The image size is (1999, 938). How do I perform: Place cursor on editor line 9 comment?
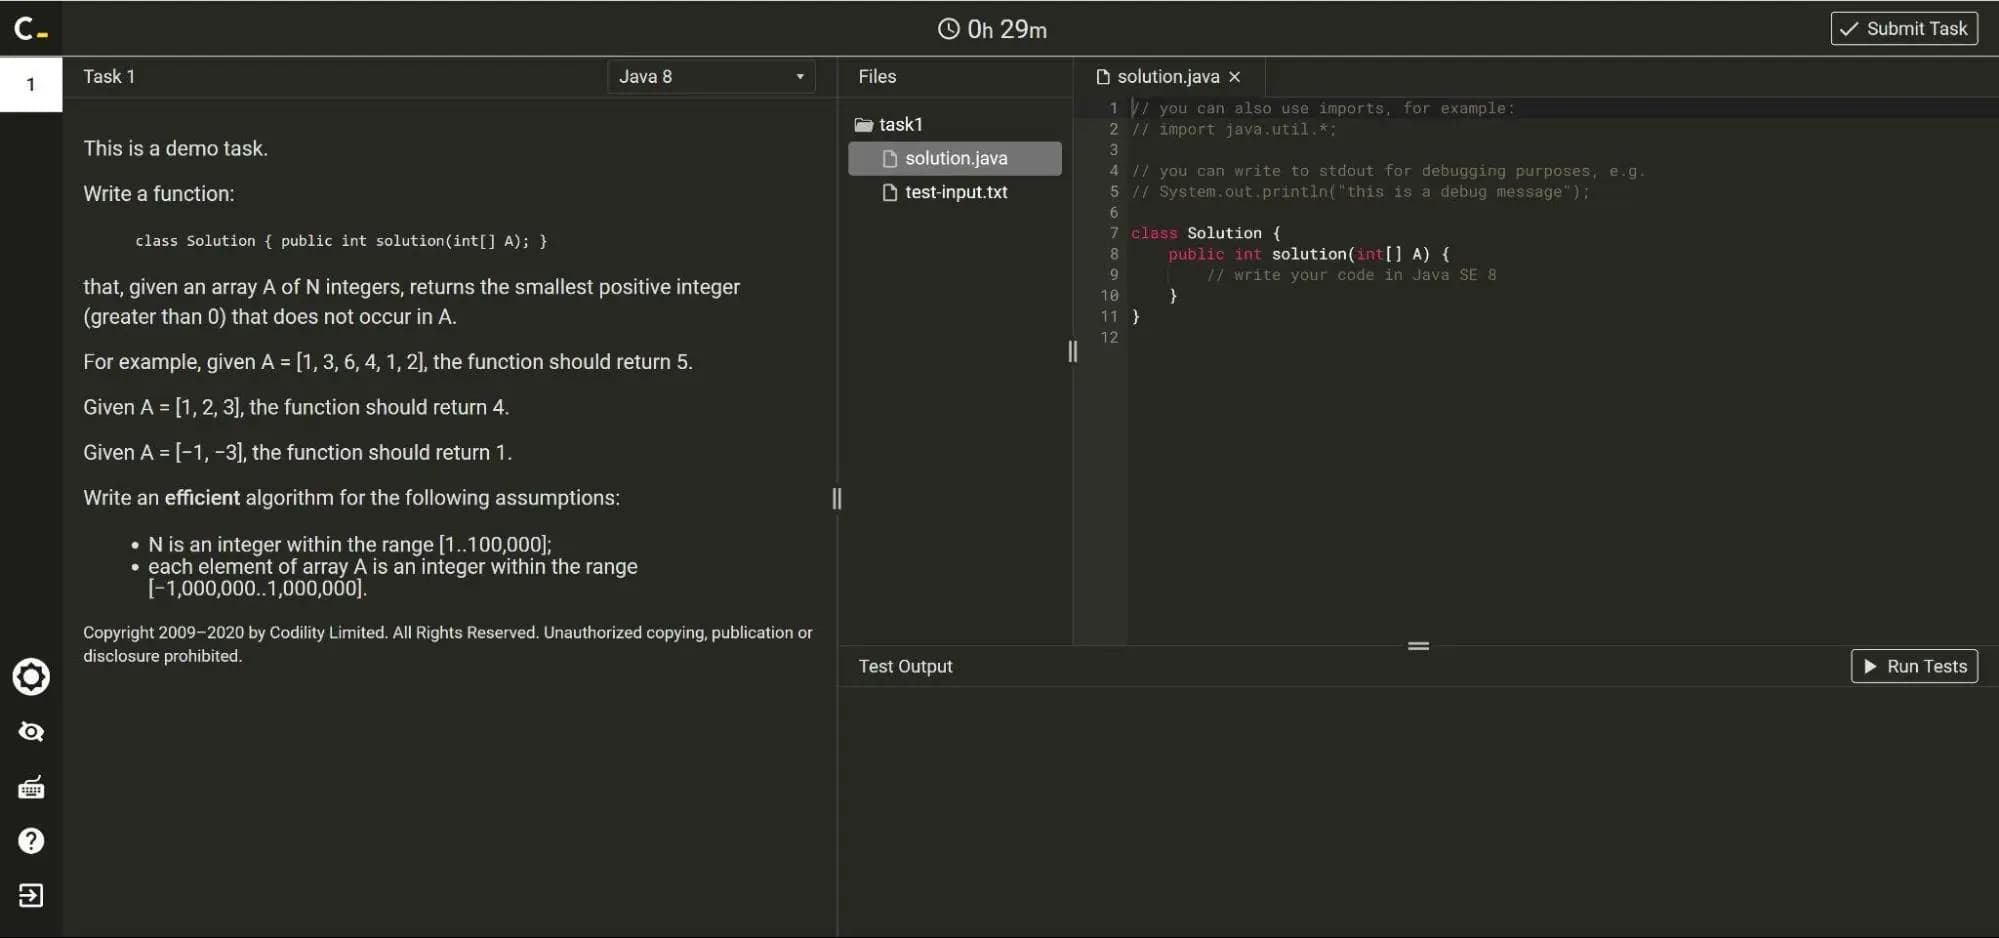pyautogui.click(x=1350, y=275)
